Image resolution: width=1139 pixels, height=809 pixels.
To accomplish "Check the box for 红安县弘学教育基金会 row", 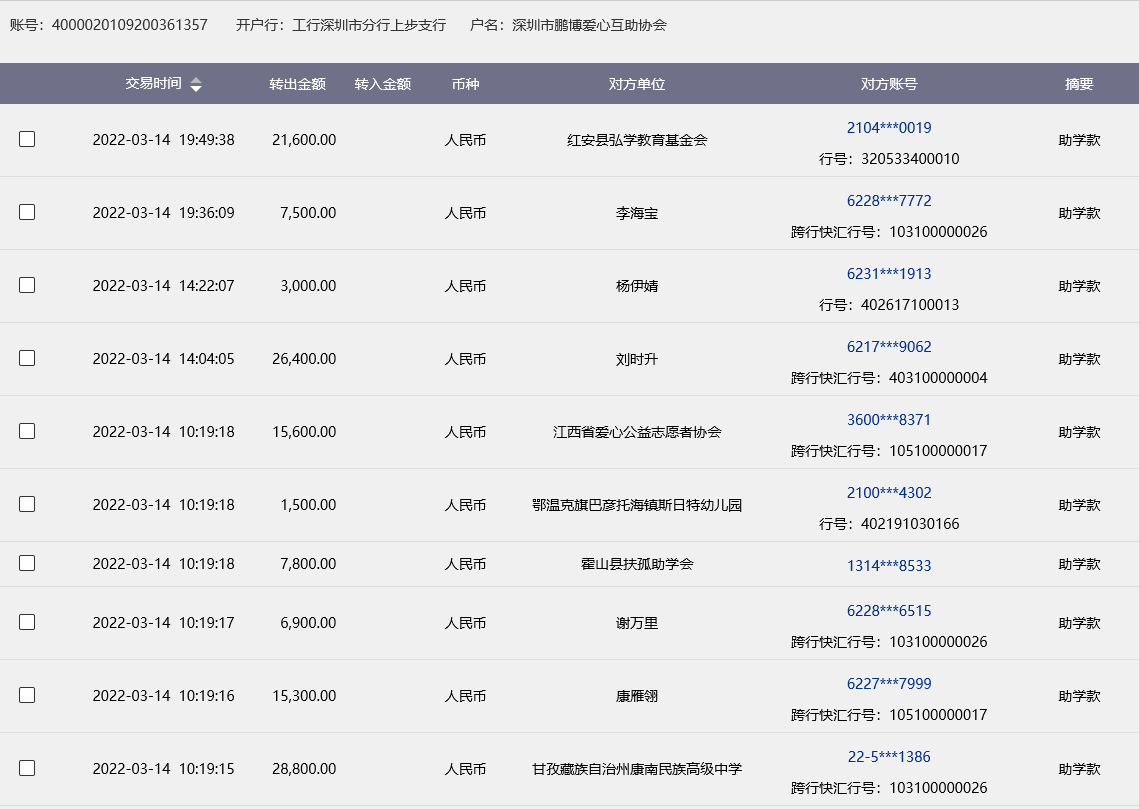I will coord(27,139).
